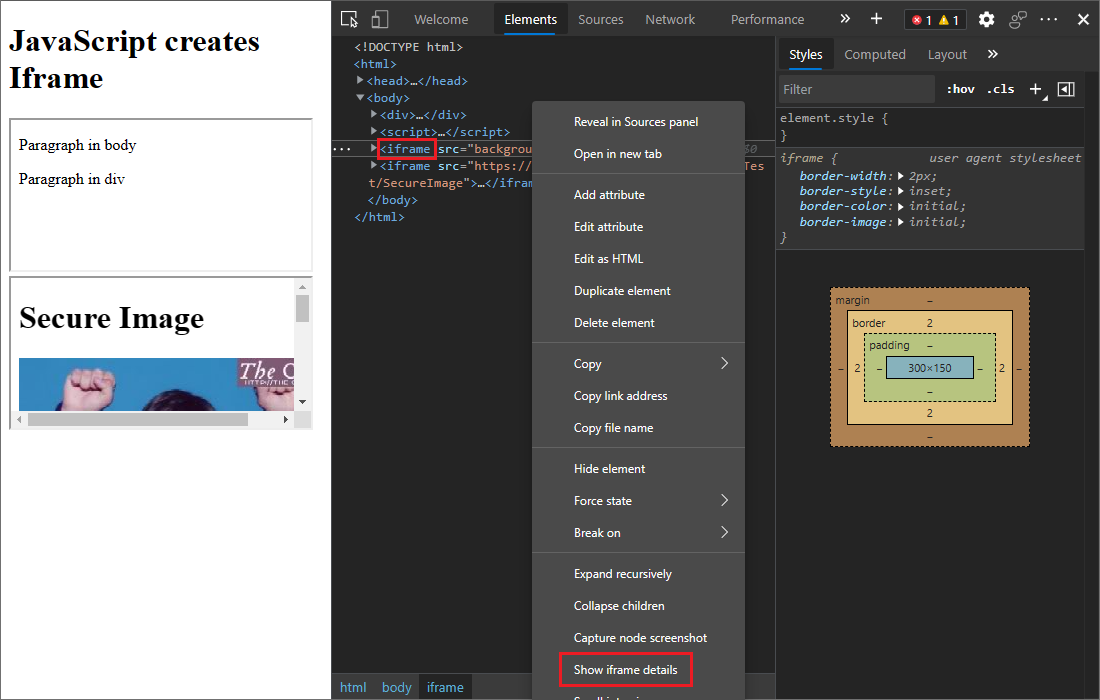Open the Copy submenu
This screenshot has width=1100, height=700.
pyautogui.click(x=638, y=363)
